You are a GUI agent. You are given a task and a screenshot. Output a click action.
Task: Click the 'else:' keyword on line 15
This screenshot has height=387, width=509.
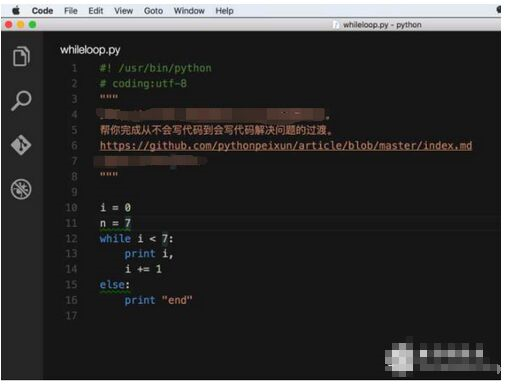114,285
